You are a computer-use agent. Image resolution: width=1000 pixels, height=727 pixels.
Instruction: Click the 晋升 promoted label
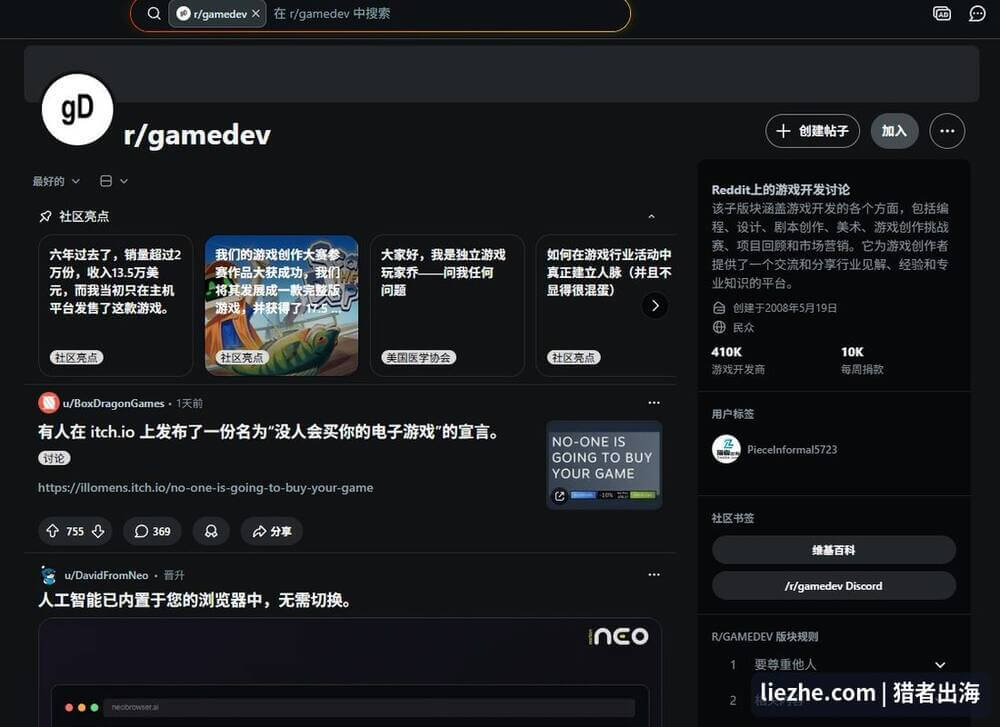tap(173, 575)
